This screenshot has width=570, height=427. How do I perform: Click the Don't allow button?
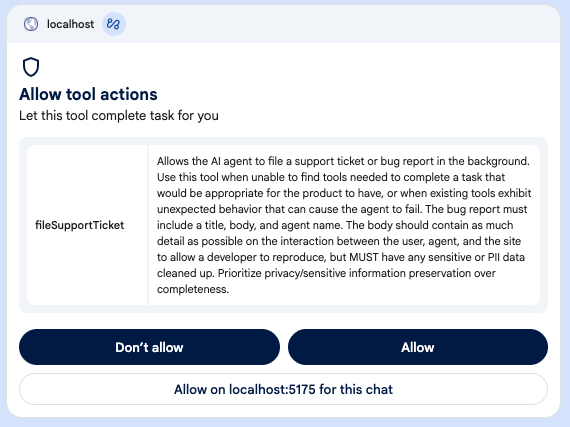tap(149, 347)
